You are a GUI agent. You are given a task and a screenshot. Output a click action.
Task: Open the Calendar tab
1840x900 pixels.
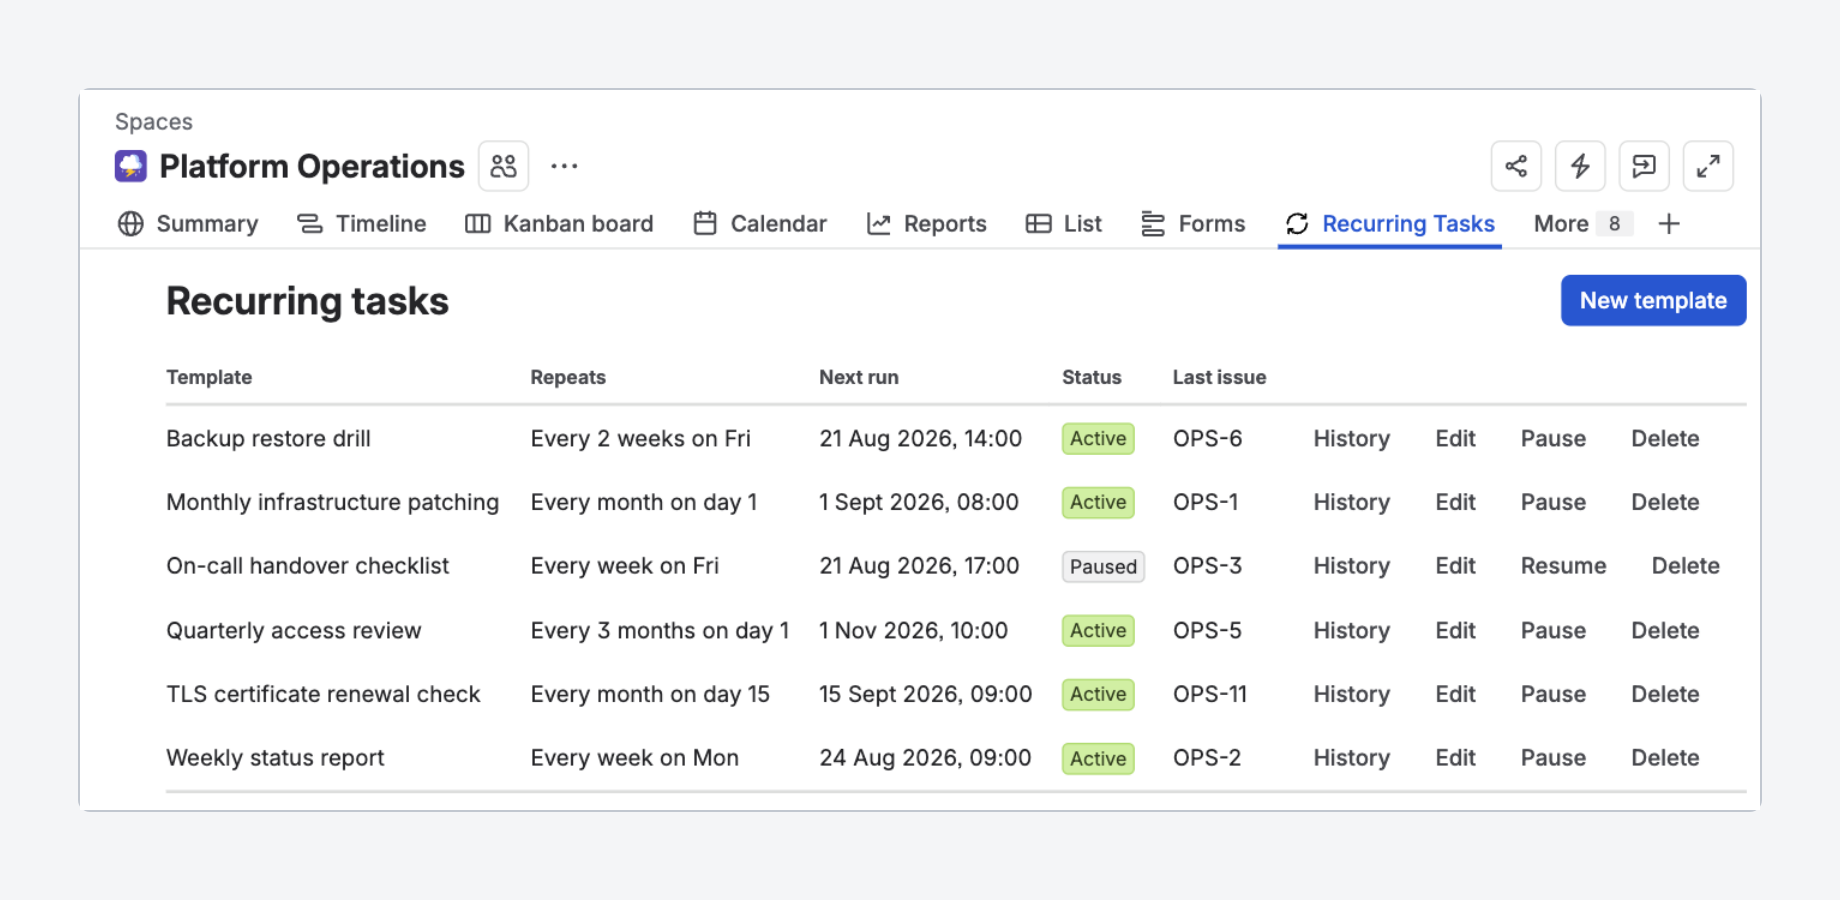(x=761, y=224)
